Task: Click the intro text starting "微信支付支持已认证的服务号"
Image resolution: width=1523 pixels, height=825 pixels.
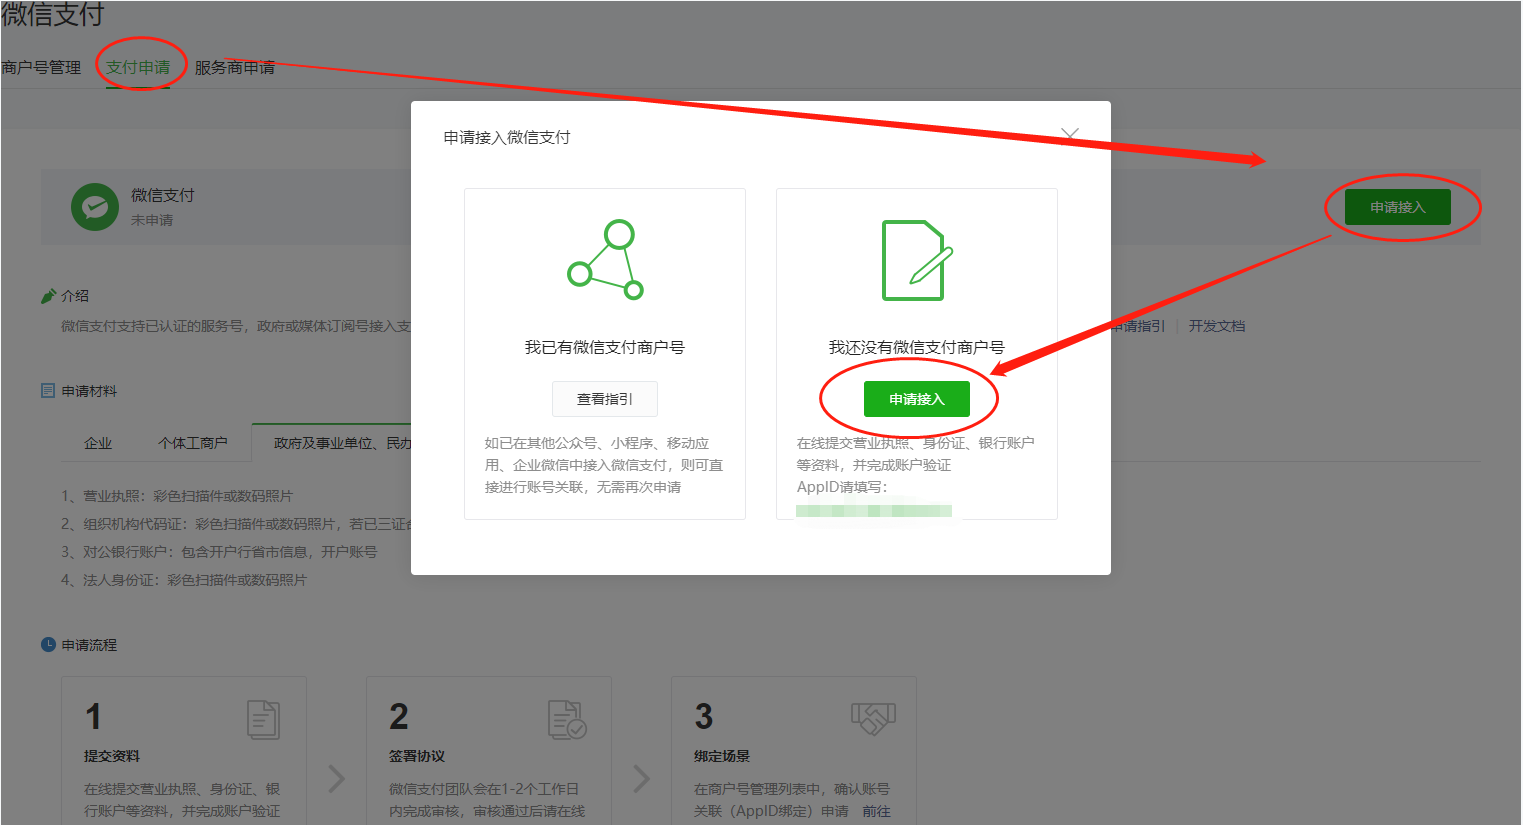Action: tap(236, 326)
